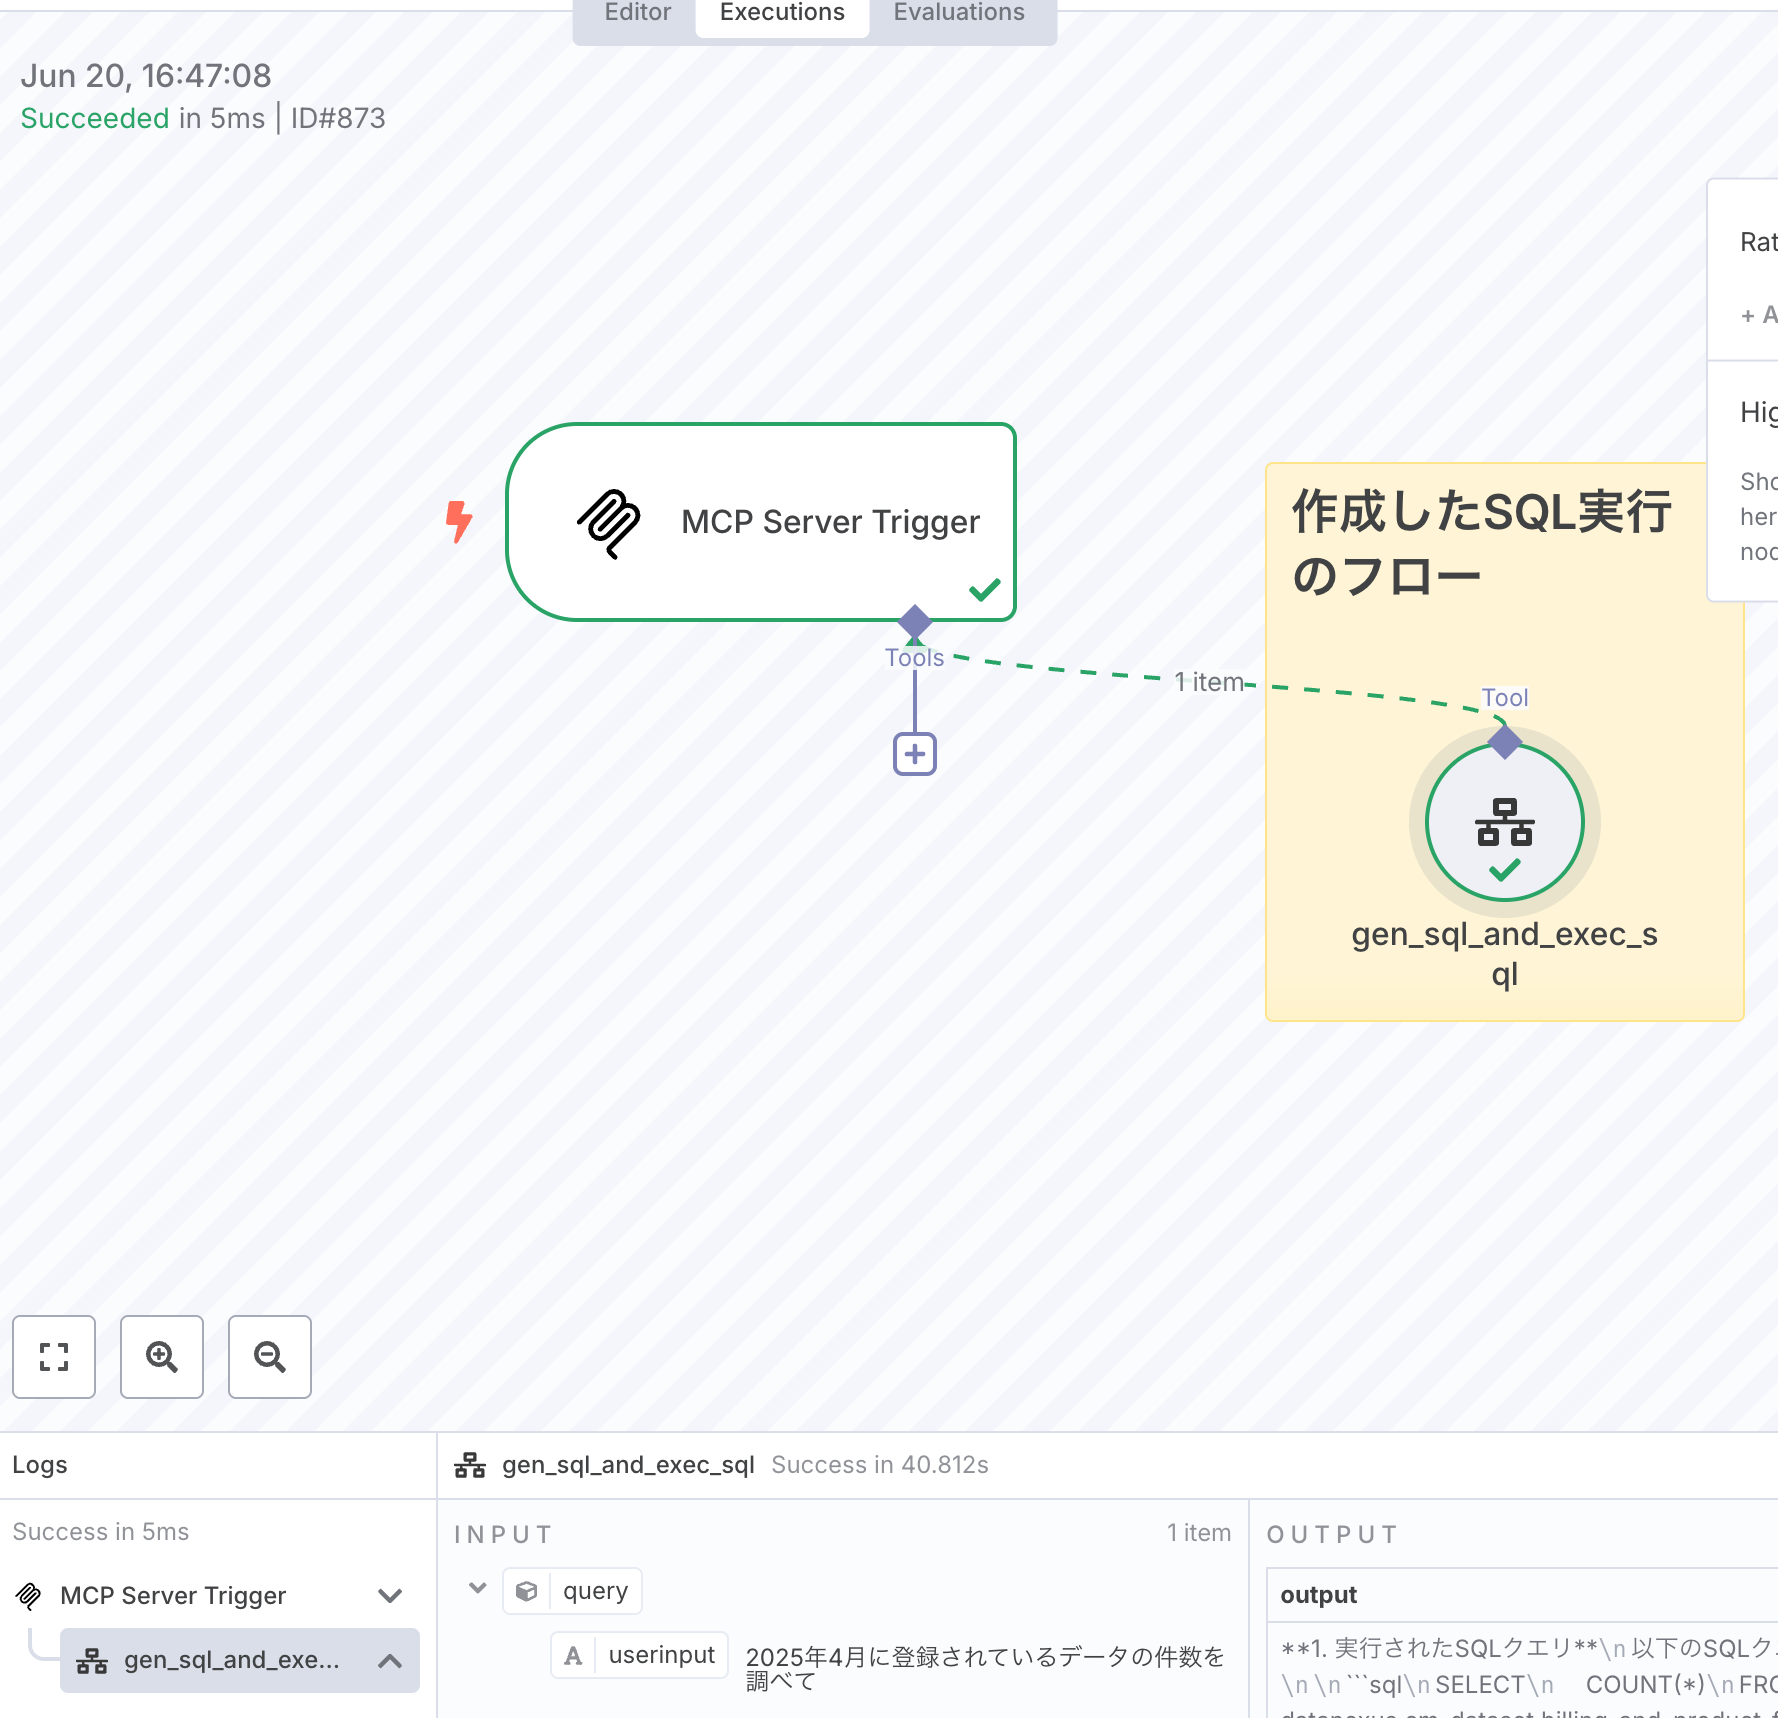Add a tool via the plus button

(x=915, y=754)
